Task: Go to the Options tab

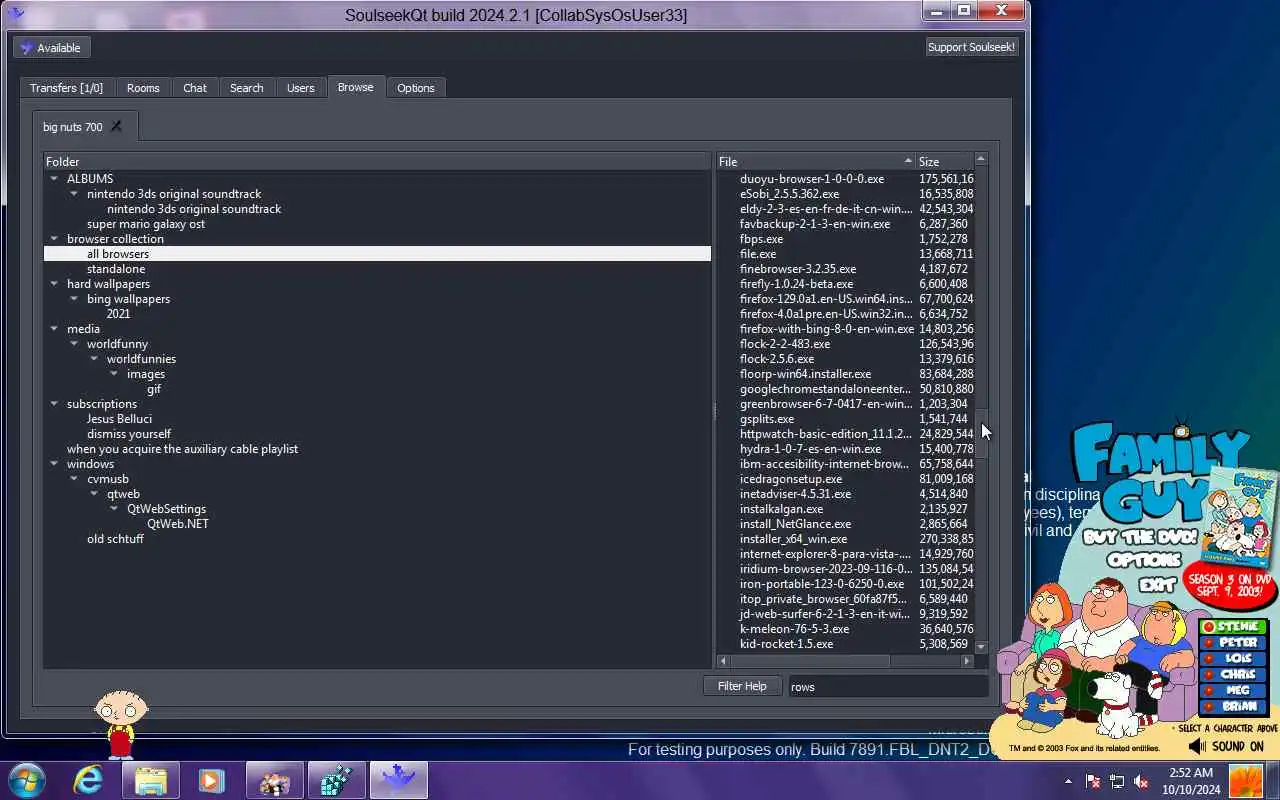Action: point(416,88)
